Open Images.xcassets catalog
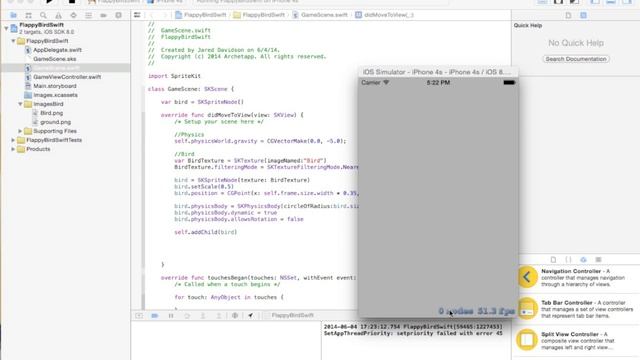The image size is (640, 360). (55, 95)
